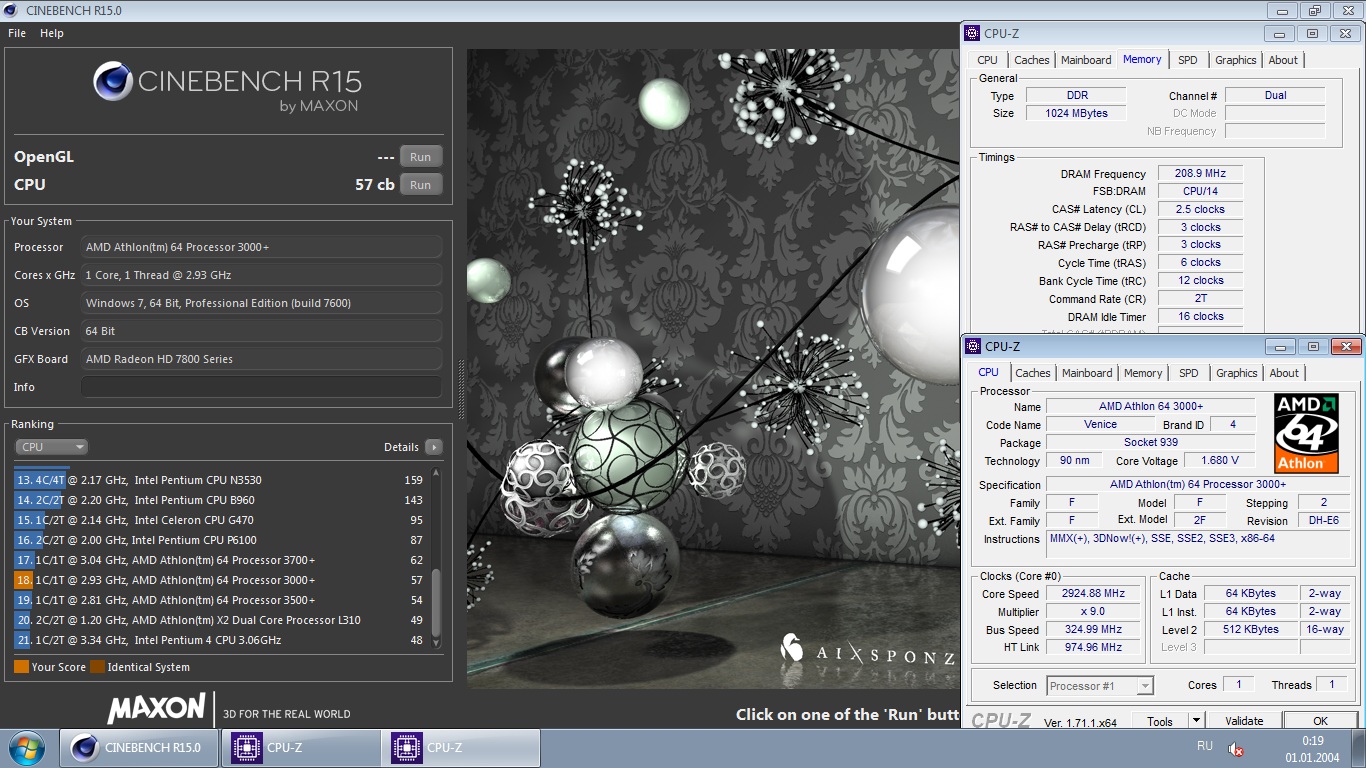Click the MAXON logo at bottom
Image resolution: width=1366 pixels, height=768 pixels.
pos(157,709)
